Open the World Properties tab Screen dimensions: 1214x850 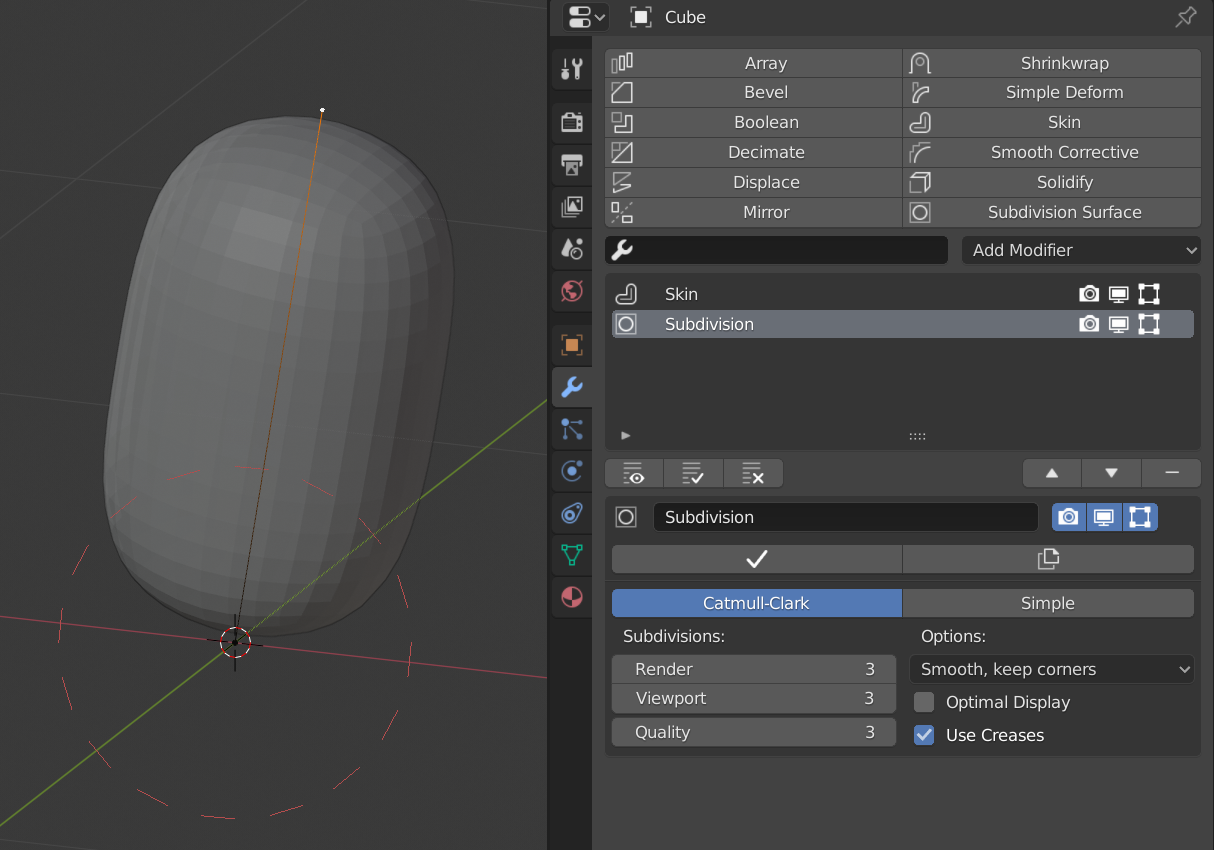(572, 291)
